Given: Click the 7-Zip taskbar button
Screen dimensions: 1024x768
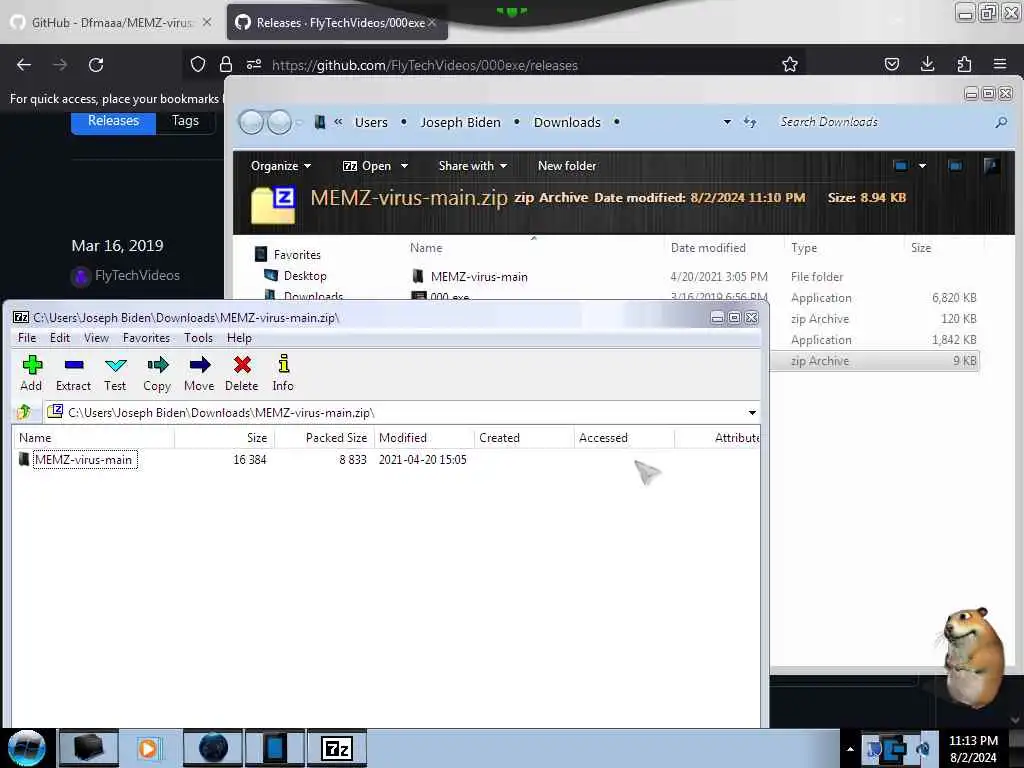Looking at the screenshot, I should tap(338, 748).
